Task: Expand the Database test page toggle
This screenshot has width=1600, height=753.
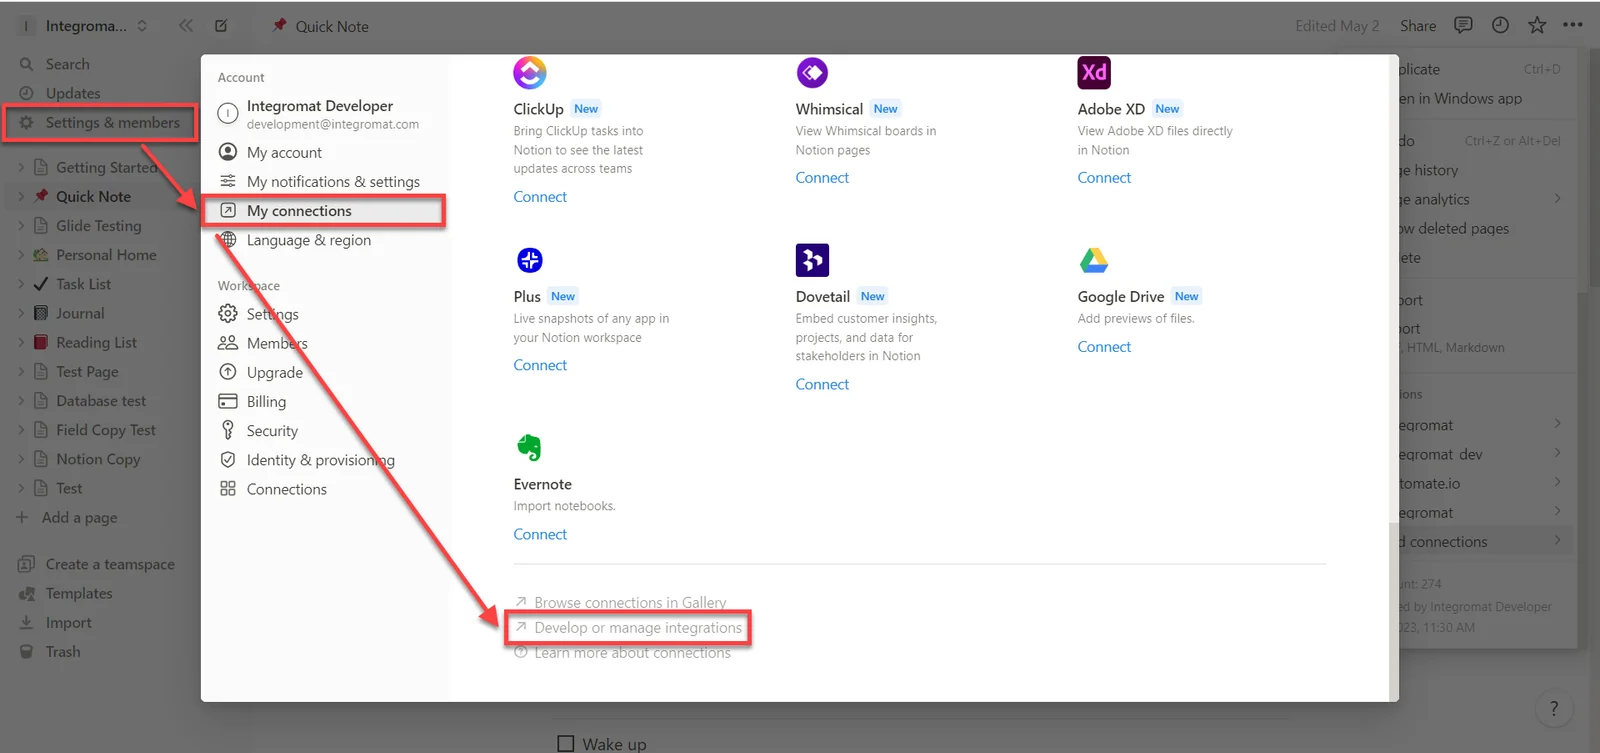Action: coord(21,401)
